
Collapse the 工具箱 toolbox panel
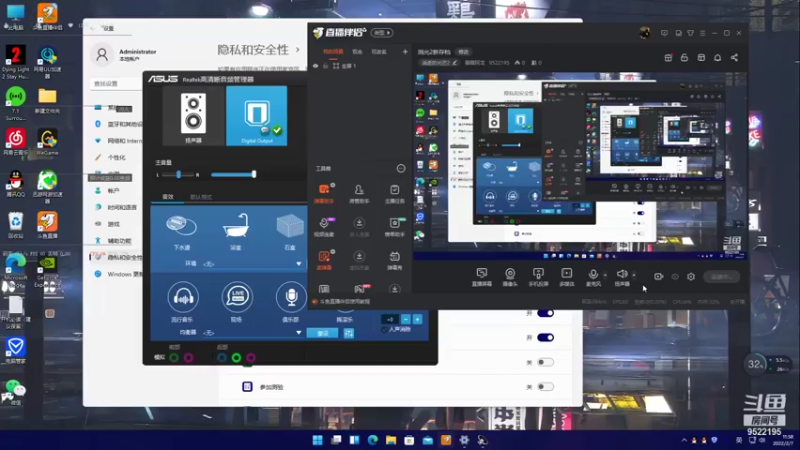(401, 168)
